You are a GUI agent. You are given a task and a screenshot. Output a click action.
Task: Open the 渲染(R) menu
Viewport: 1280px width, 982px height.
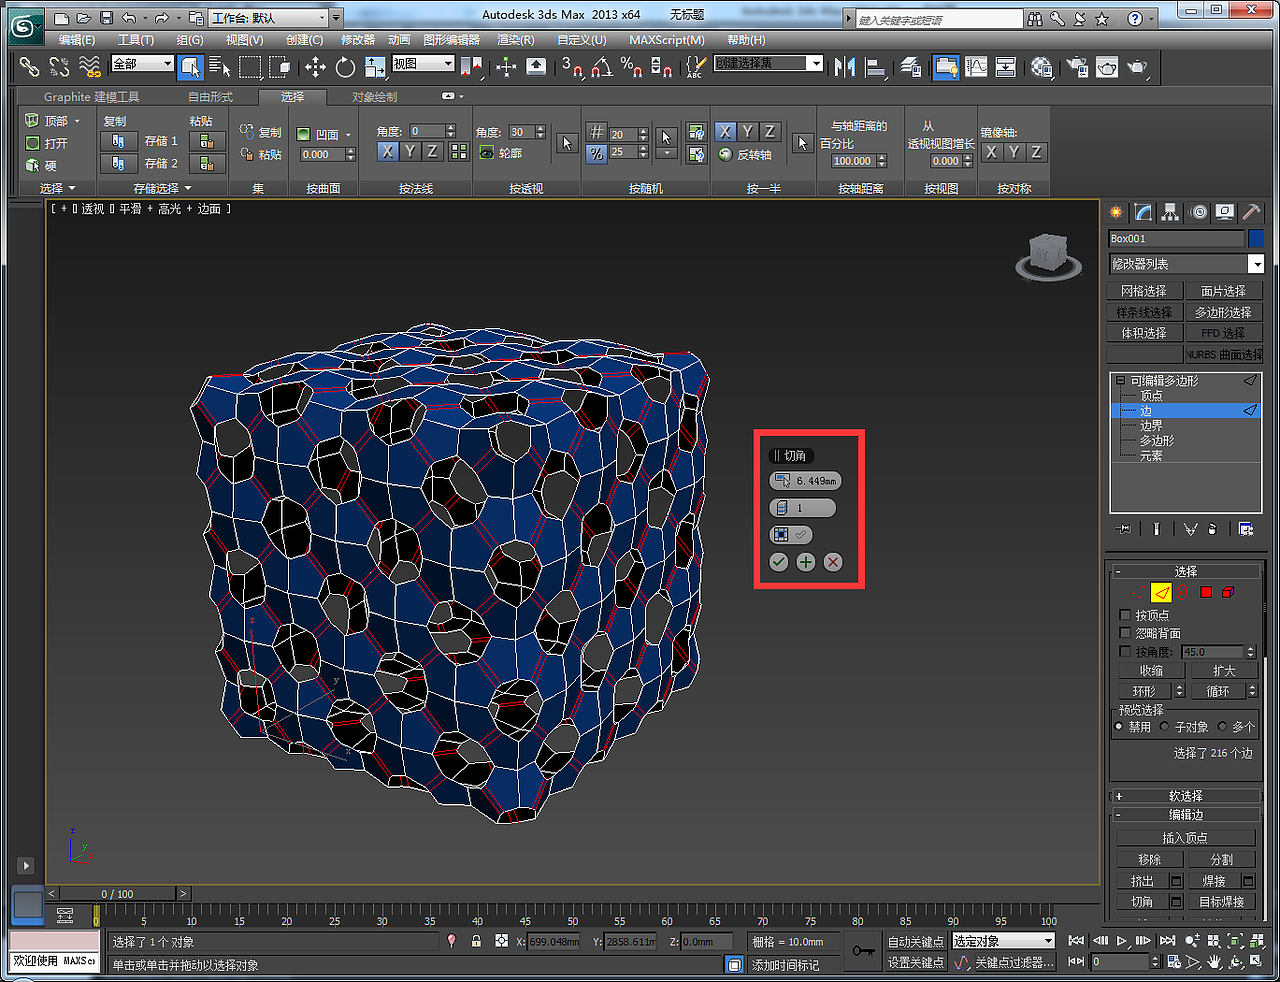click(515, 40)
